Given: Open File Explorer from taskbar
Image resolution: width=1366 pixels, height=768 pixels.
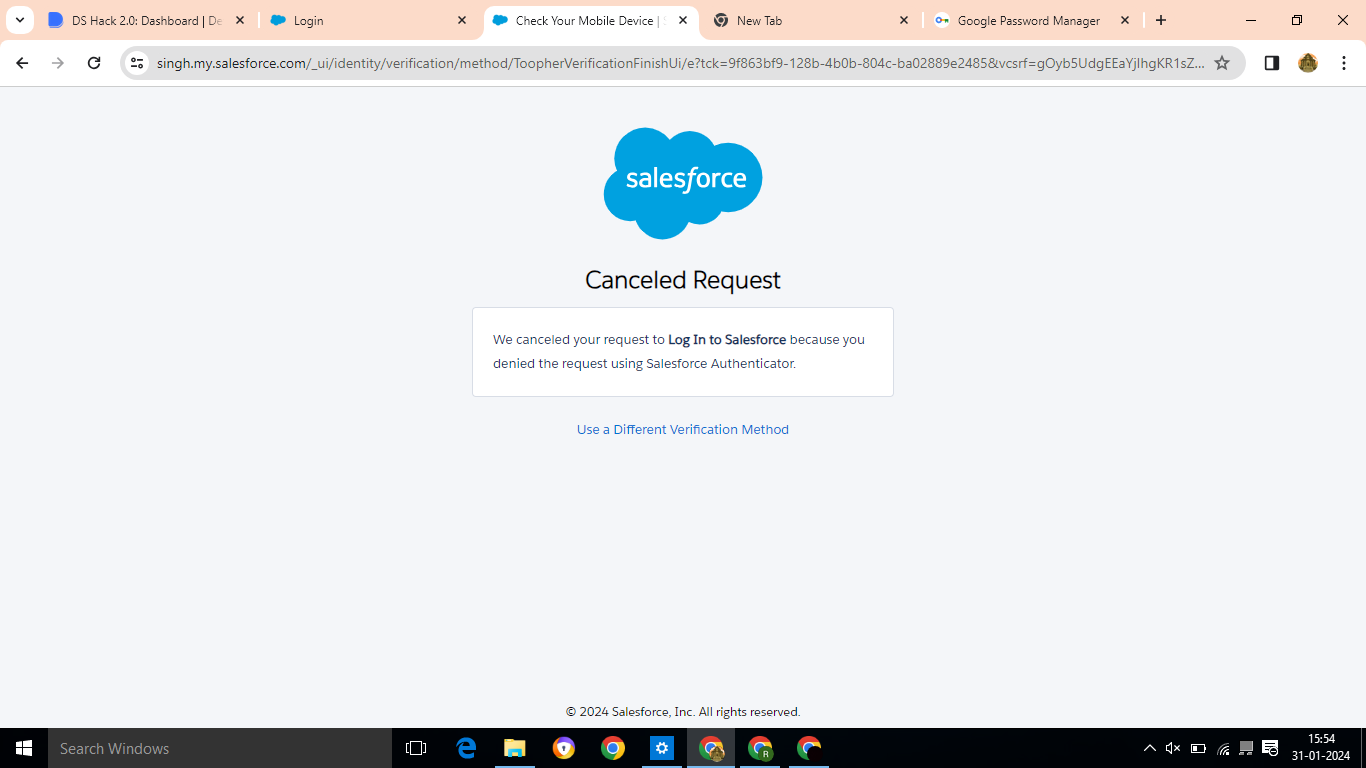Looking at the screenshot, I should [515, 748].
